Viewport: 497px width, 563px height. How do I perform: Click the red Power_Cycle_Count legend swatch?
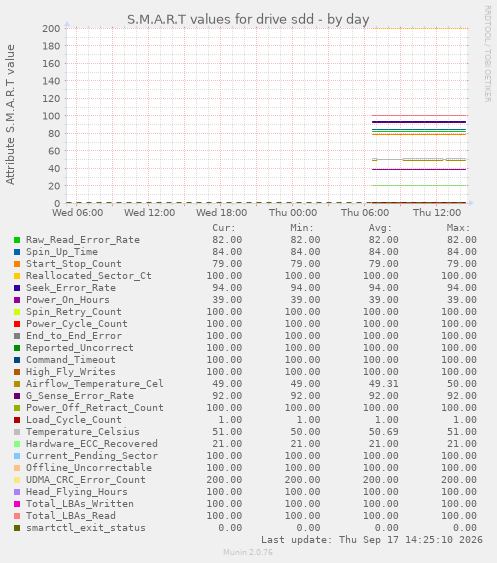[x=17, y=324]
